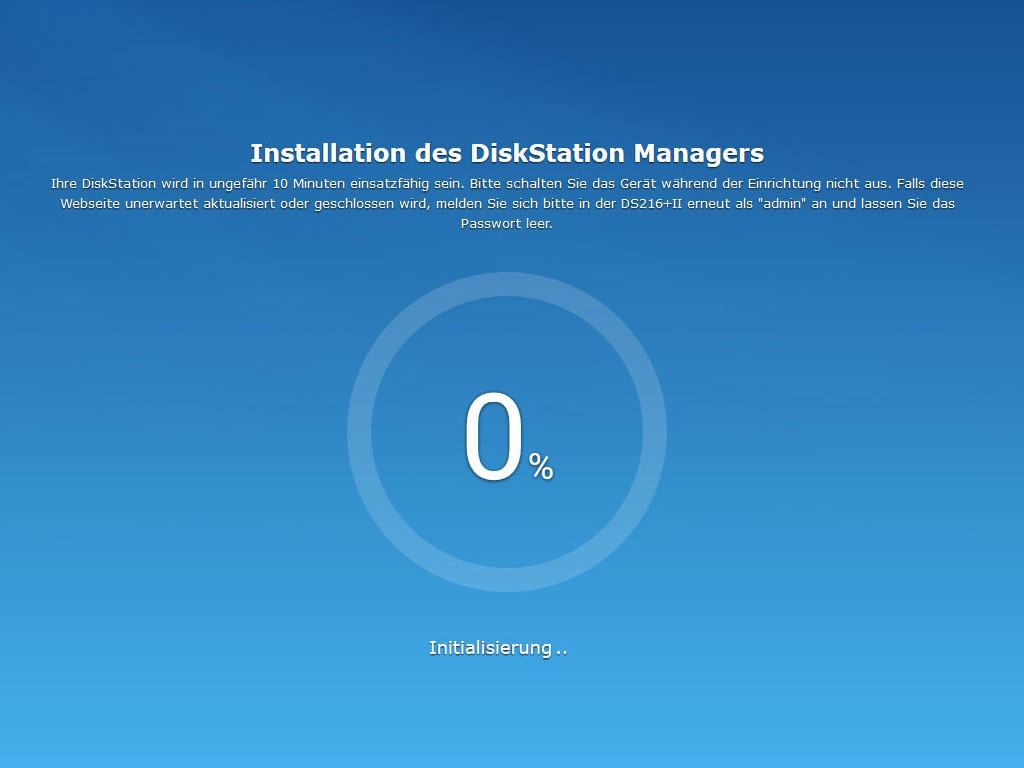Viewport: 1024px width, 768px height.
Task: Click the large "0" percentage value
Action: coord(494,436)
